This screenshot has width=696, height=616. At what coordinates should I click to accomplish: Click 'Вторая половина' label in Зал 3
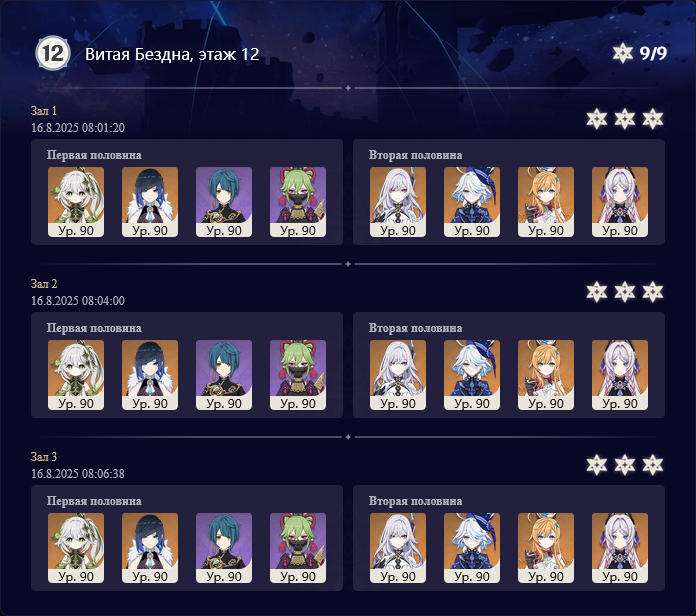coord(415,501)
